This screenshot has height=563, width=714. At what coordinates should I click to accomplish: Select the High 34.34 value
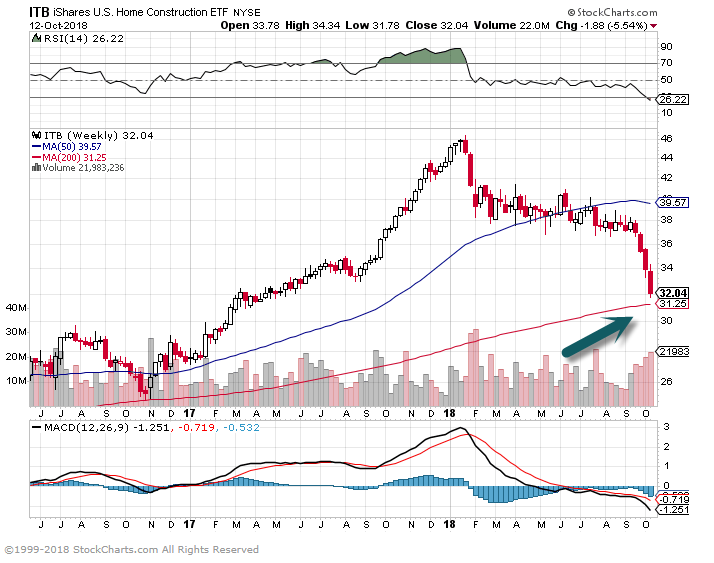(312, 26)
